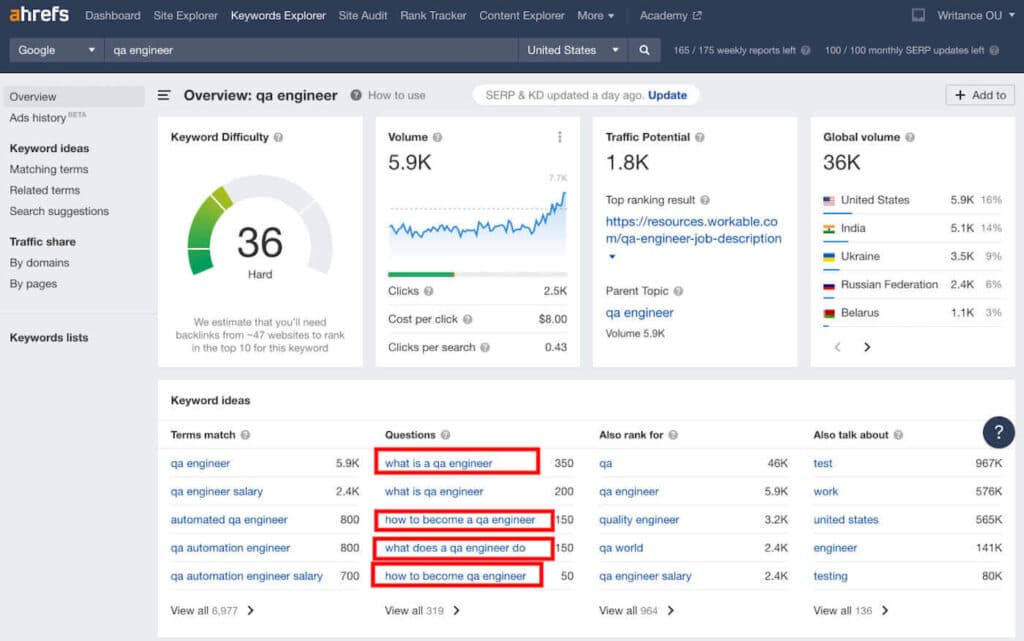
Task: Click the help icon in the Questions column header
Action: (447, 435)
